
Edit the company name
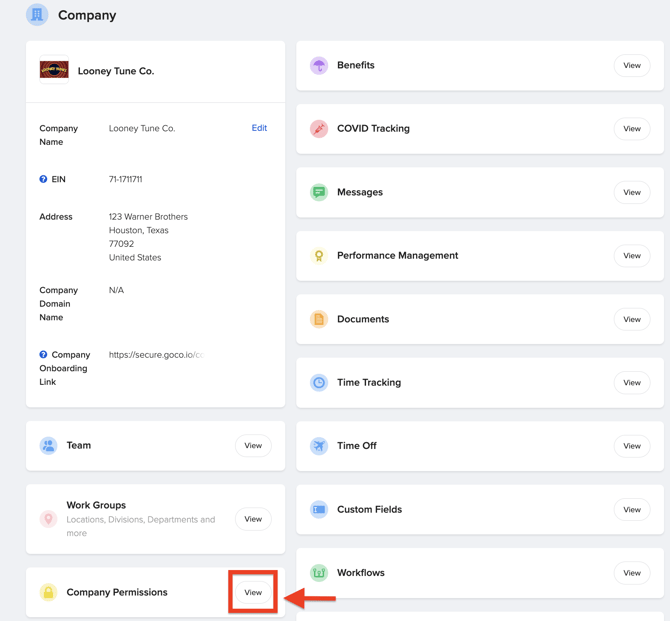259,128
